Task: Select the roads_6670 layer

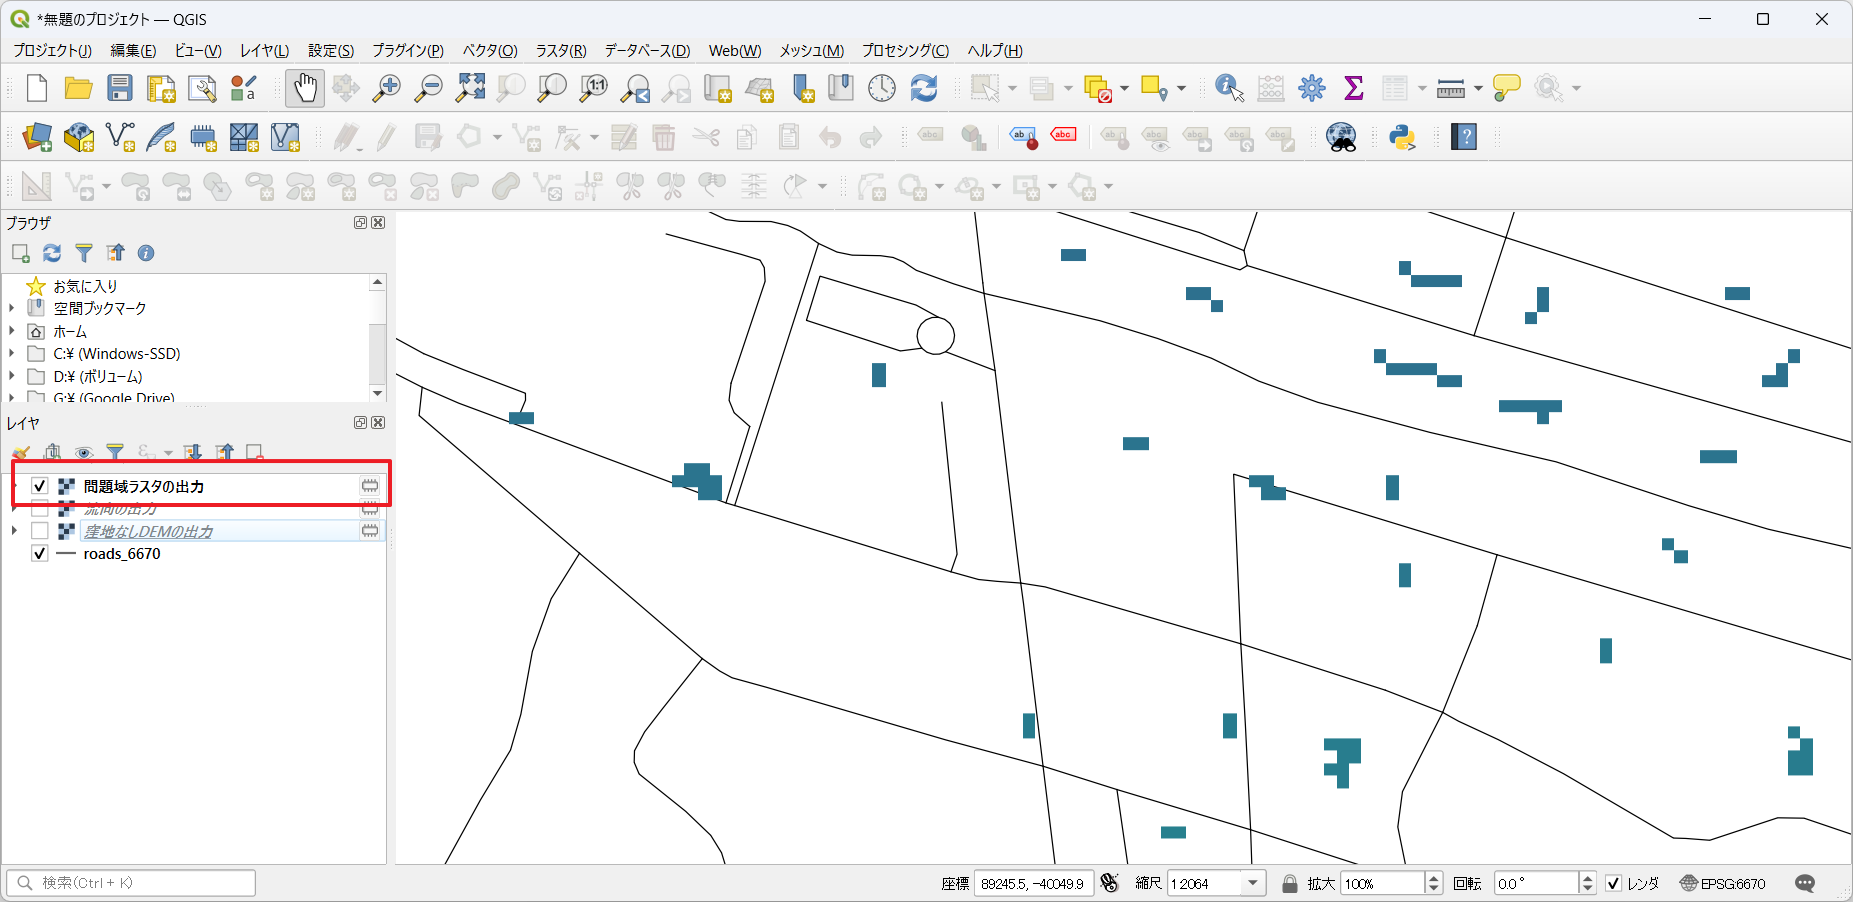Action: pyautogui.click(x=122, y=553)
